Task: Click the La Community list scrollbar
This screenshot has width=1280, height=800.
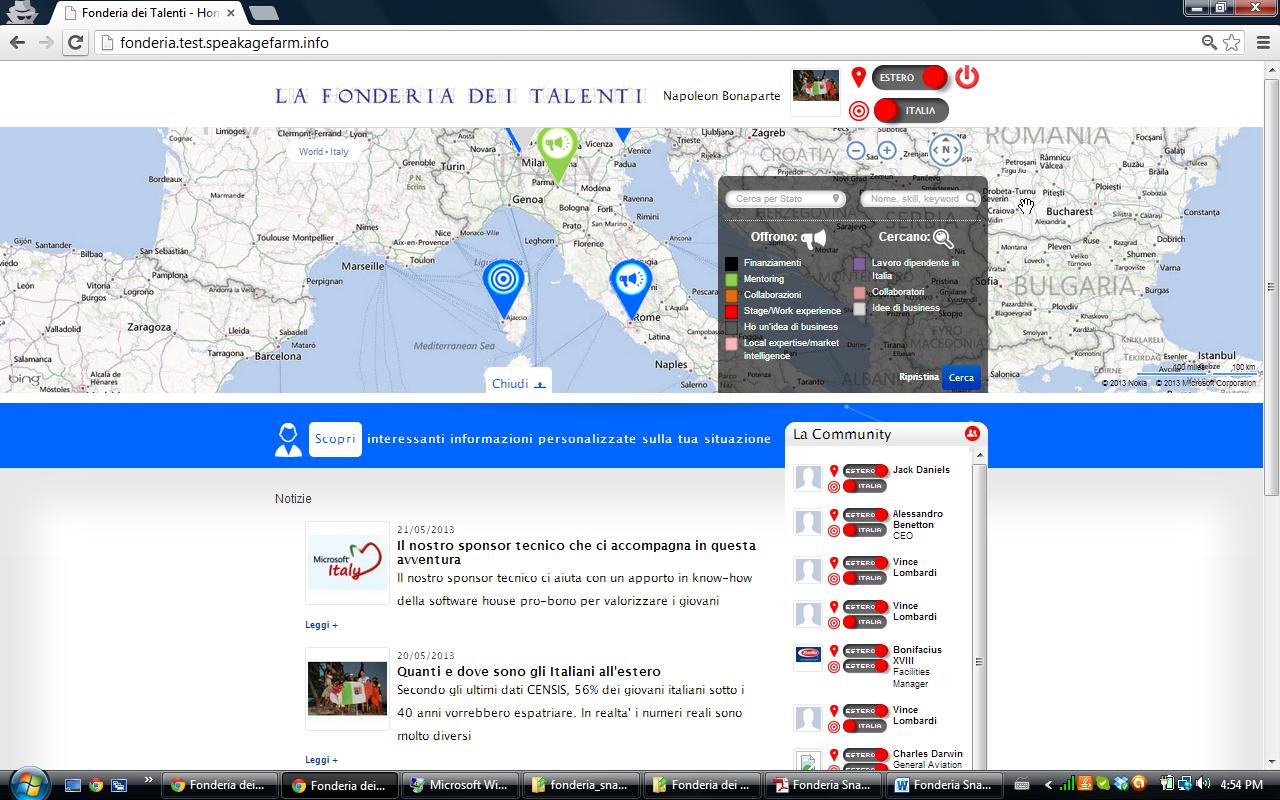Action: [979, 610]
